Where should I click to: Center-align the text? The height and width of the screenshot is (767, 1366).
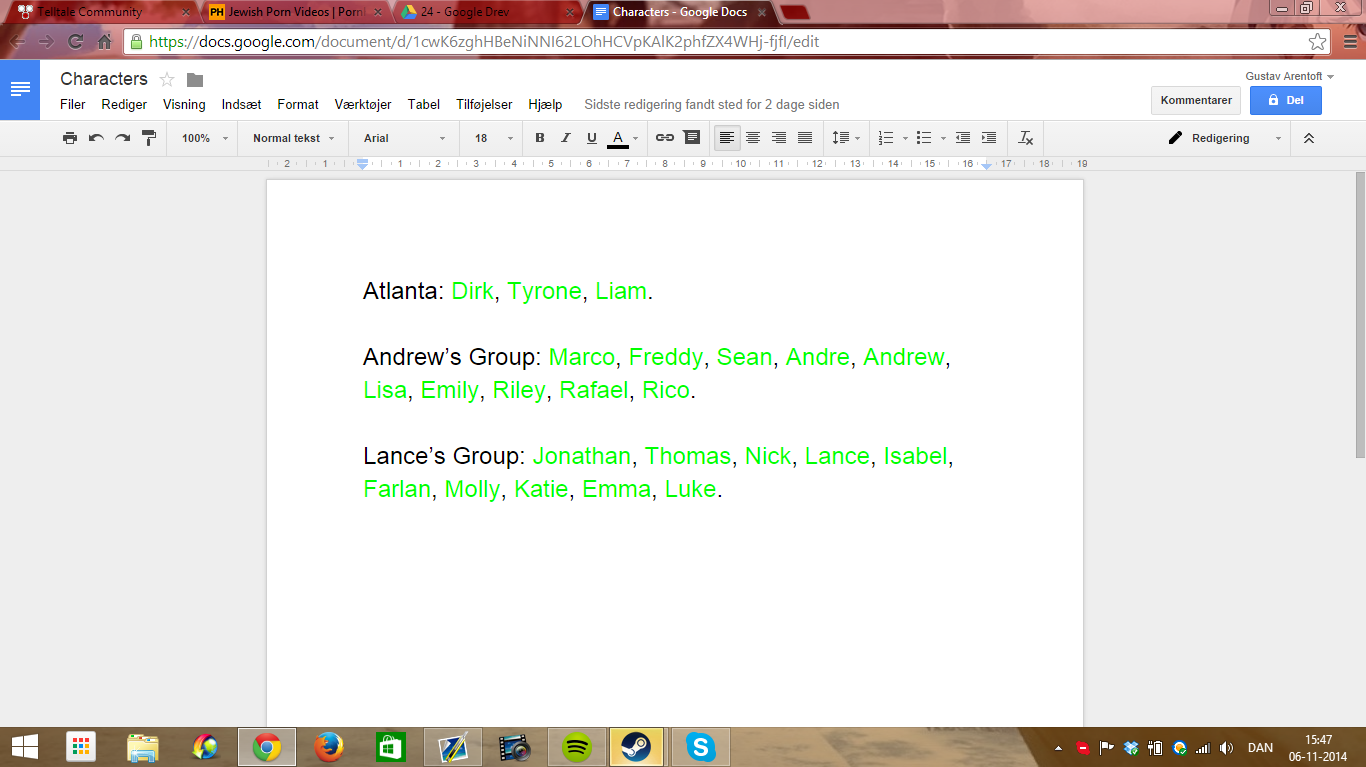(x=753, y=138)
